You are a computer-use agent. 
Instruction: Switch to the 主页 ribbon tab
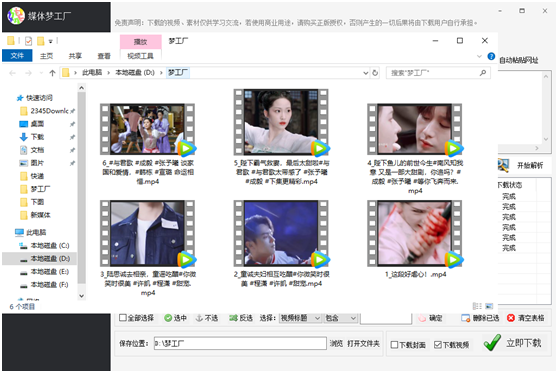pos(46,56)
